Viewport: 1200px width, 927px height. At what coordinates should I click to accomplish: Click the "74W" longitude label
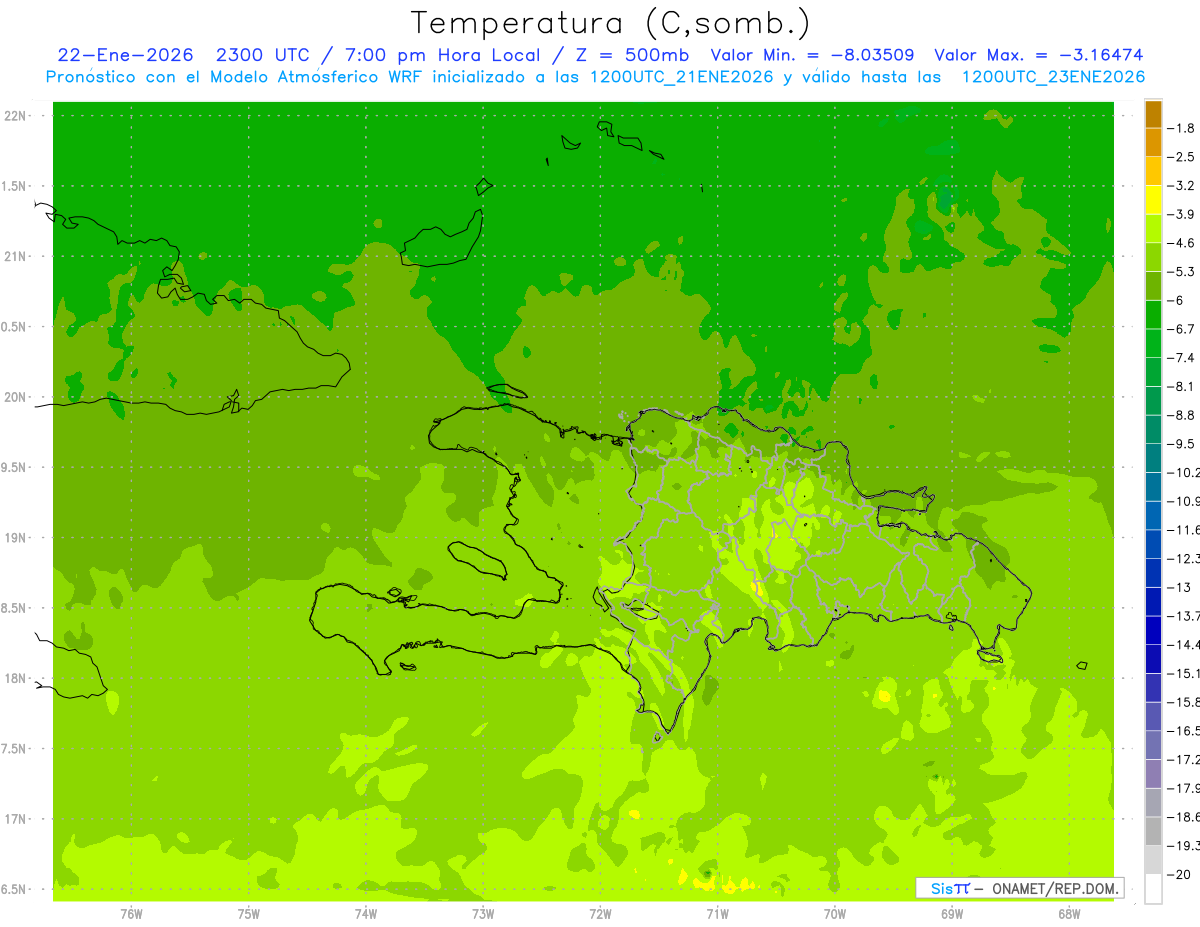coord(365,914)
